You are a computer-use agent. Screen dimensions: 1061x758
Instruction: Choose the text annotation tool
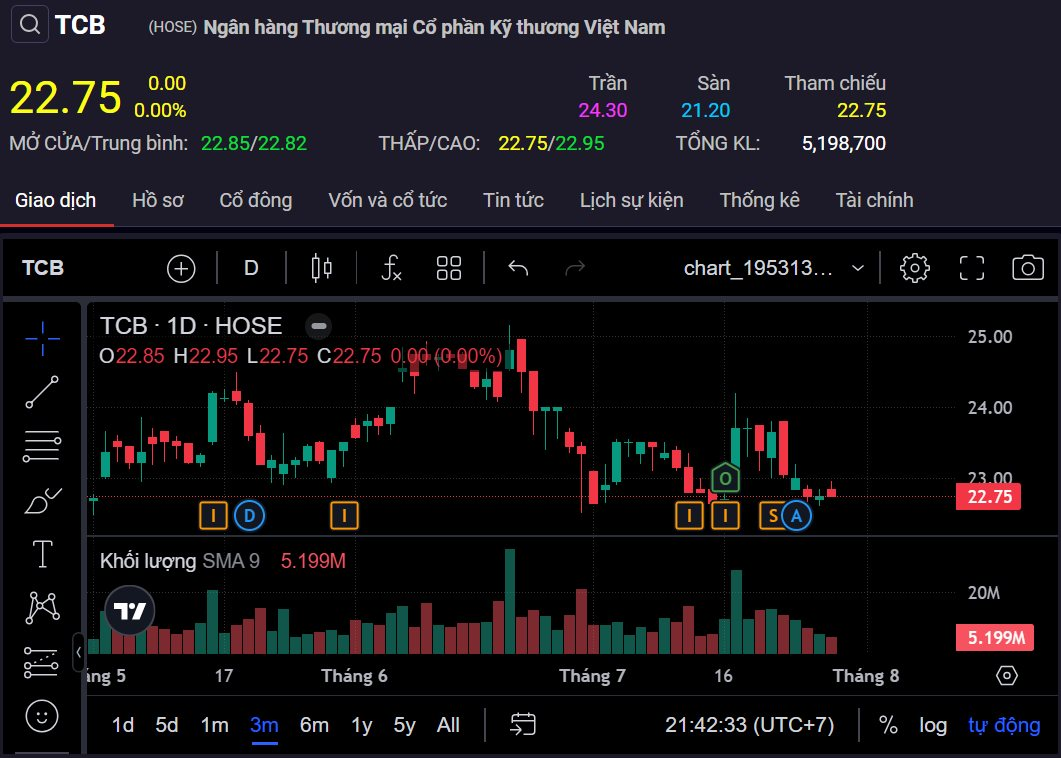point(42,553)
